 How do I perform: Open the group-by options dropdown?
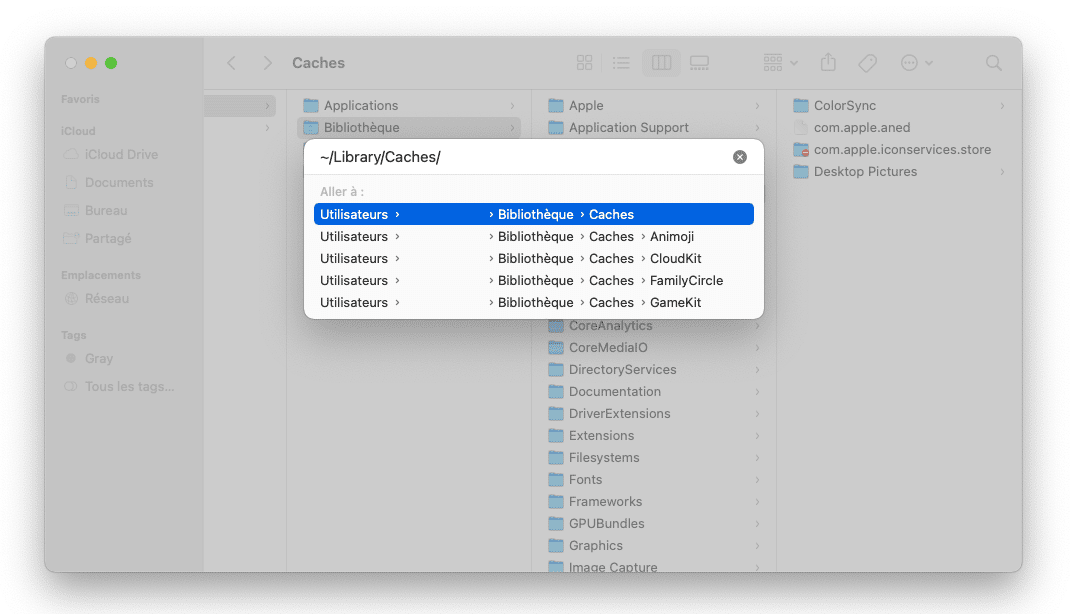[780, 63]
